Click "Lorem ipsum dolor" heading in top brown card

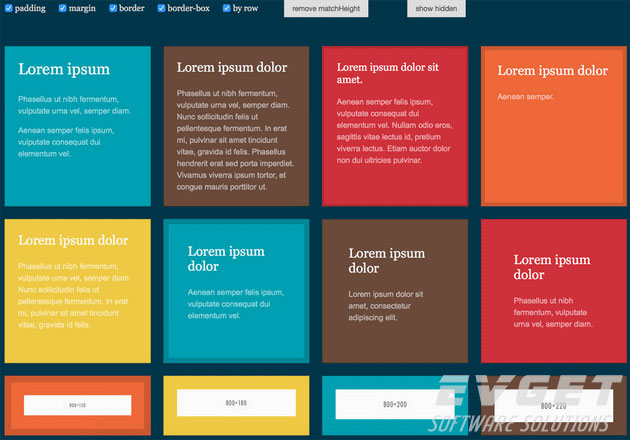click(x=232, y=68)
